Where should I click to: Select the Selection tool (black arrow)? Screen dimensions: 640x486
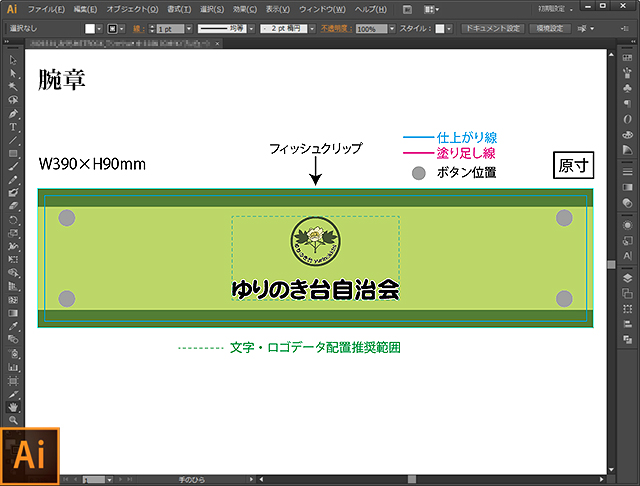(13, 60)
